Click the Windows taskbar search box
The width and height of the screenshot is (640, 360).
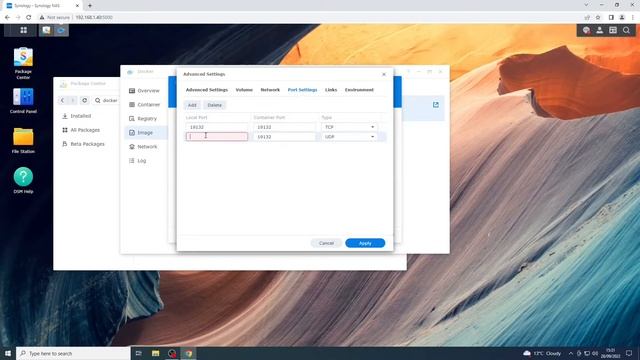point(73,353)
